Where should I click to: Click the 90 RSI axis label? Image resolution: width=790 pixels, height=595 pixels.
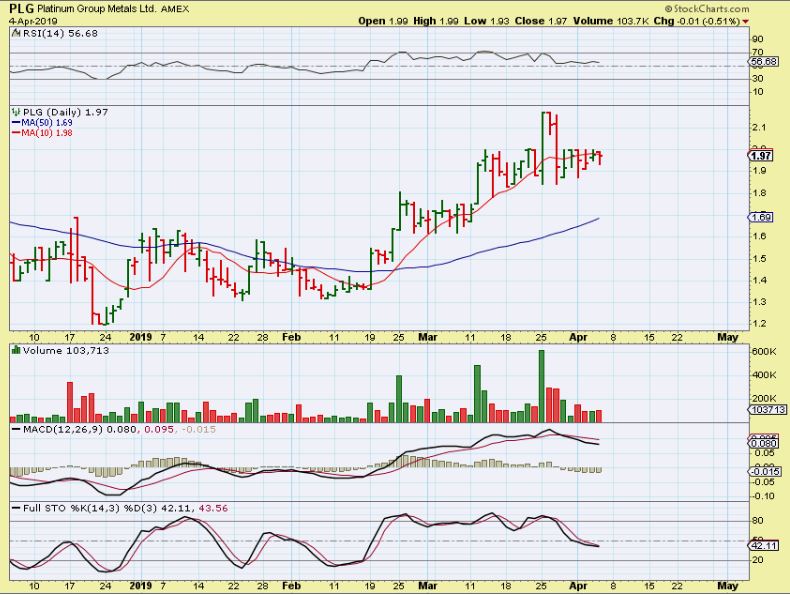tap(757, 39)
